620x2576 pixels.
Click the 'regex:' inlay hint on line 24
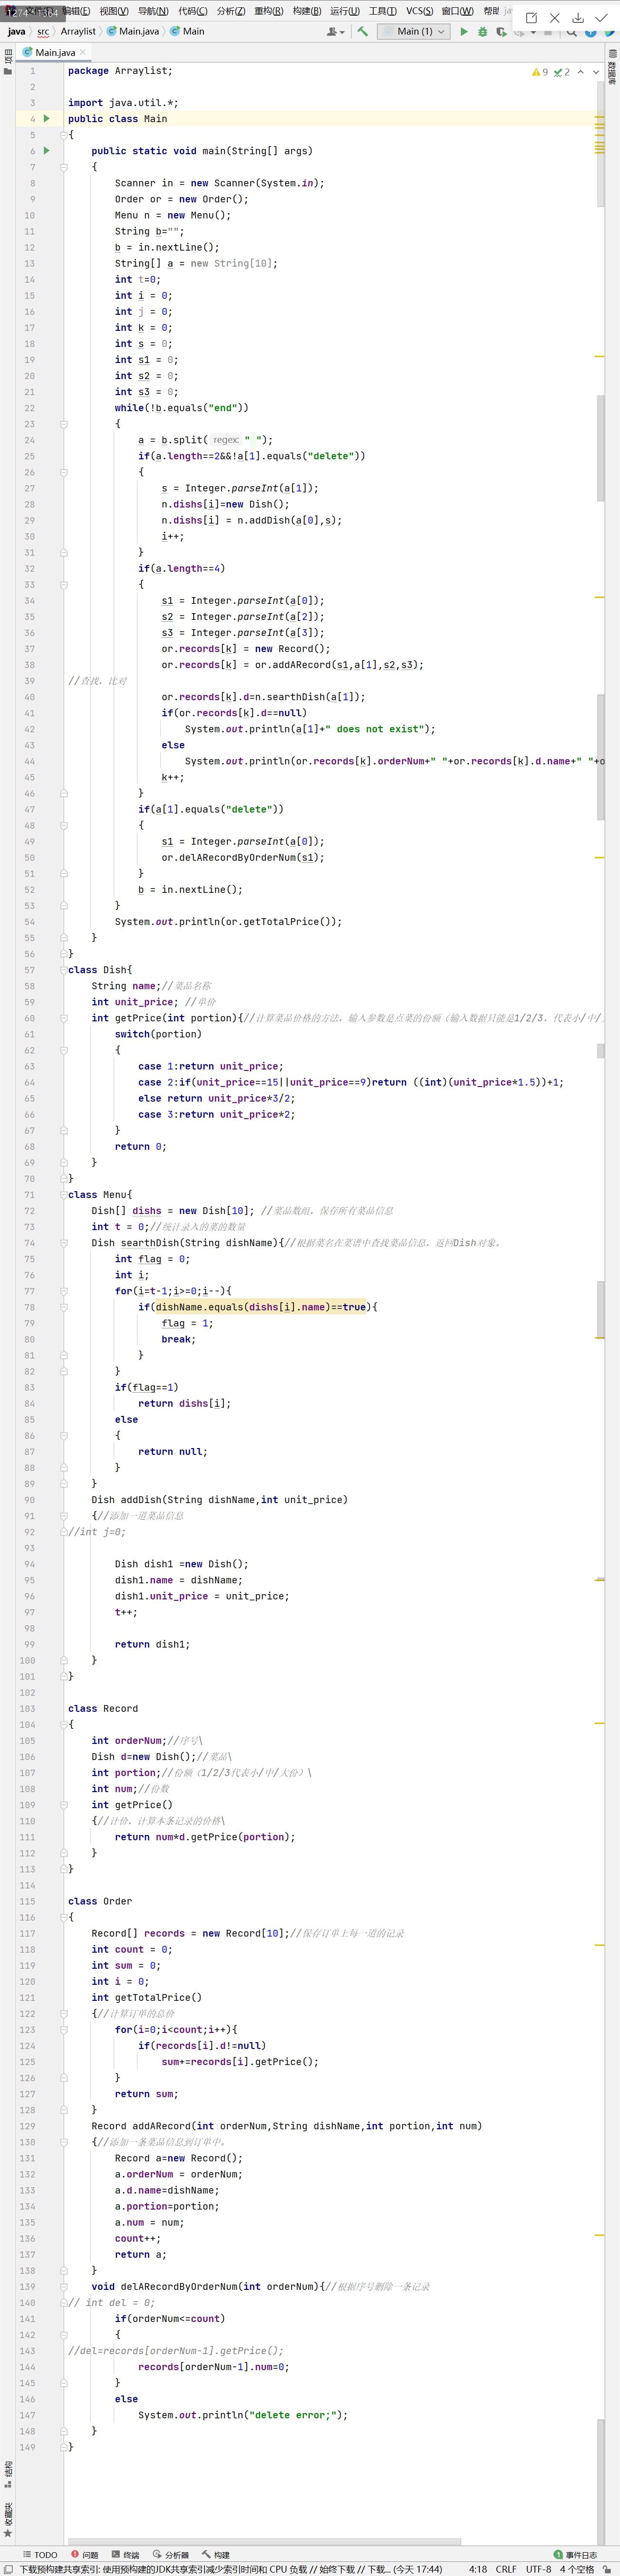click(x=226, y=440)
